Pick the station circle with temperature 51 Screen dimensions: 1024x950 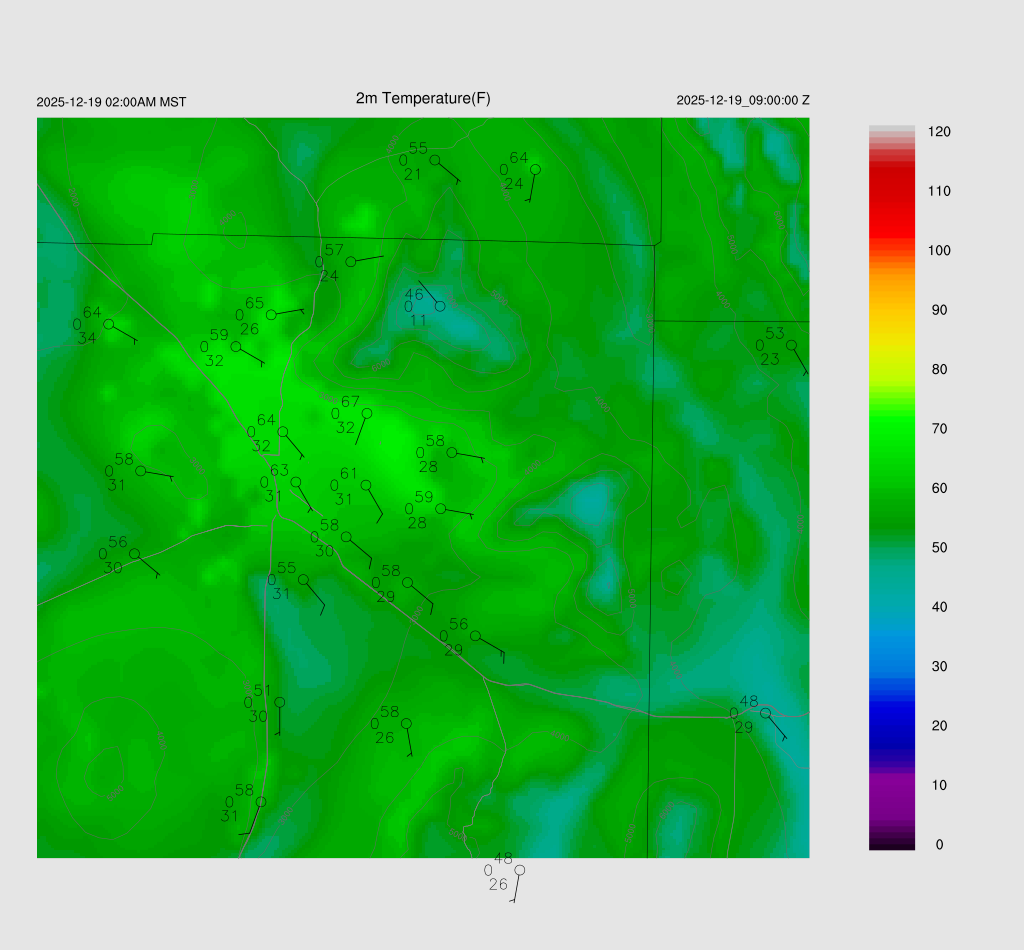click(280, 702)
